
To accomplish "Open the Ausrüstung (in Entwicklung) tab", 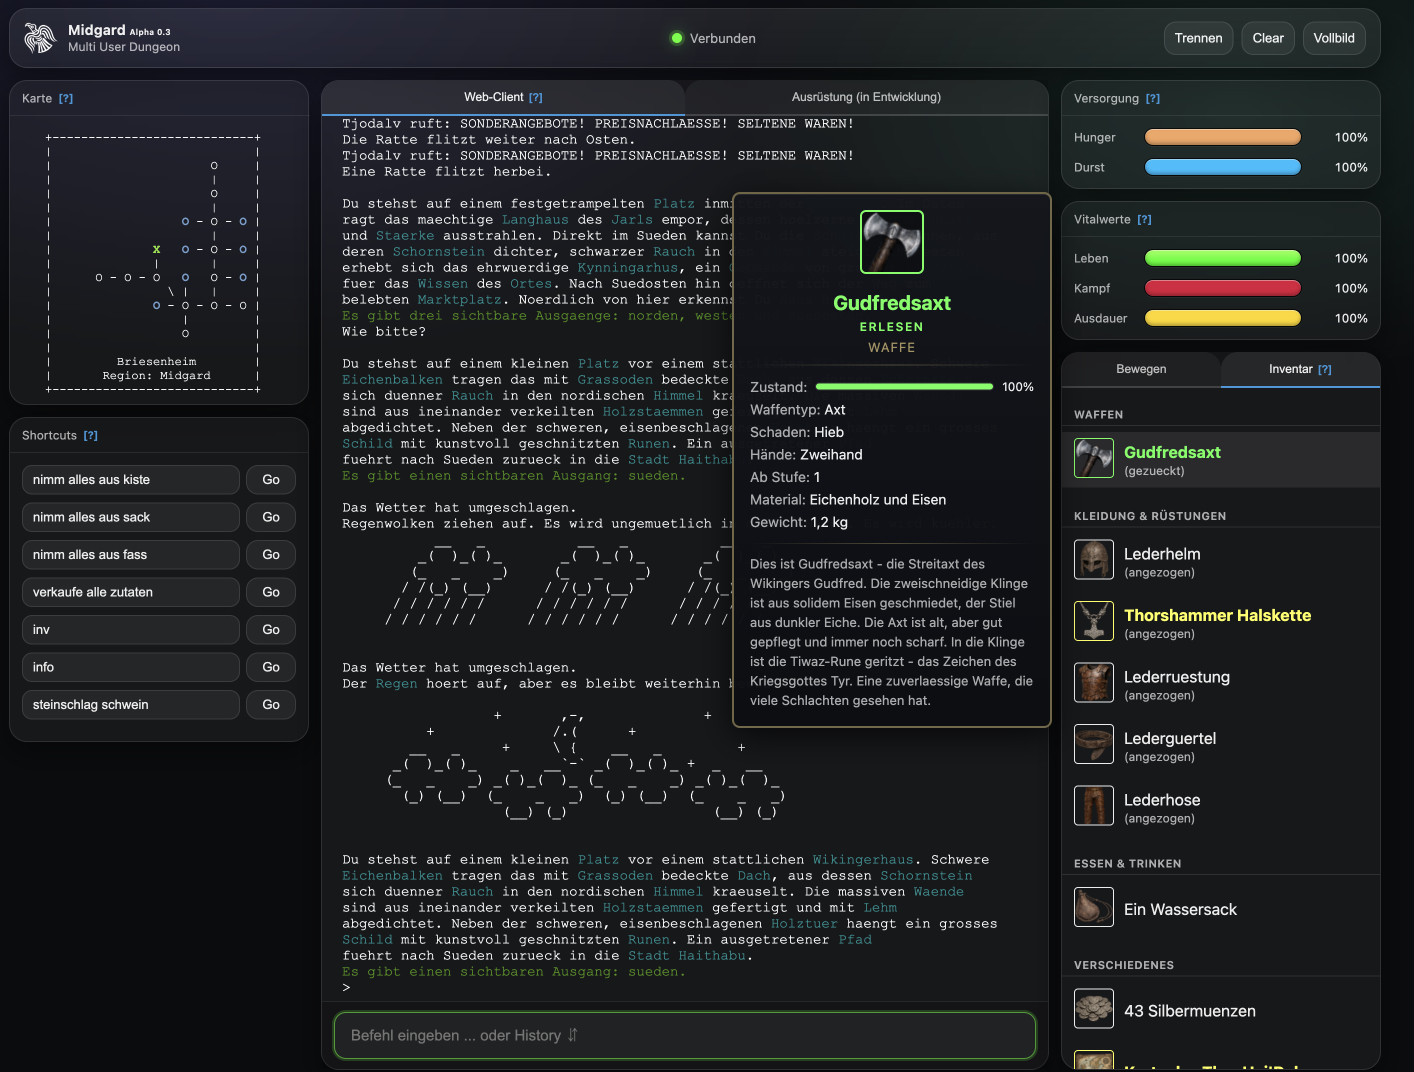I will click(x=865, y=97).
